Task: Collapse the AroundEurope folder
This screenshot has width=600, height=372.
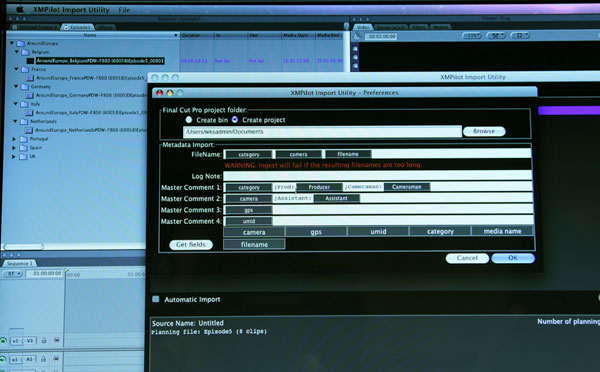Action: [x=12, y=43]
